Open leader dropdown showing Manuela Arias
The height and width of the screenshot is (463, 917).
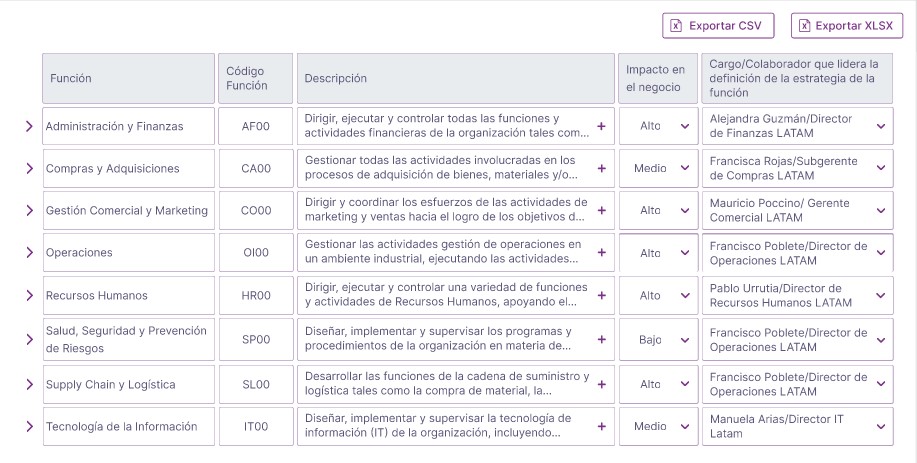click(796, 427)
